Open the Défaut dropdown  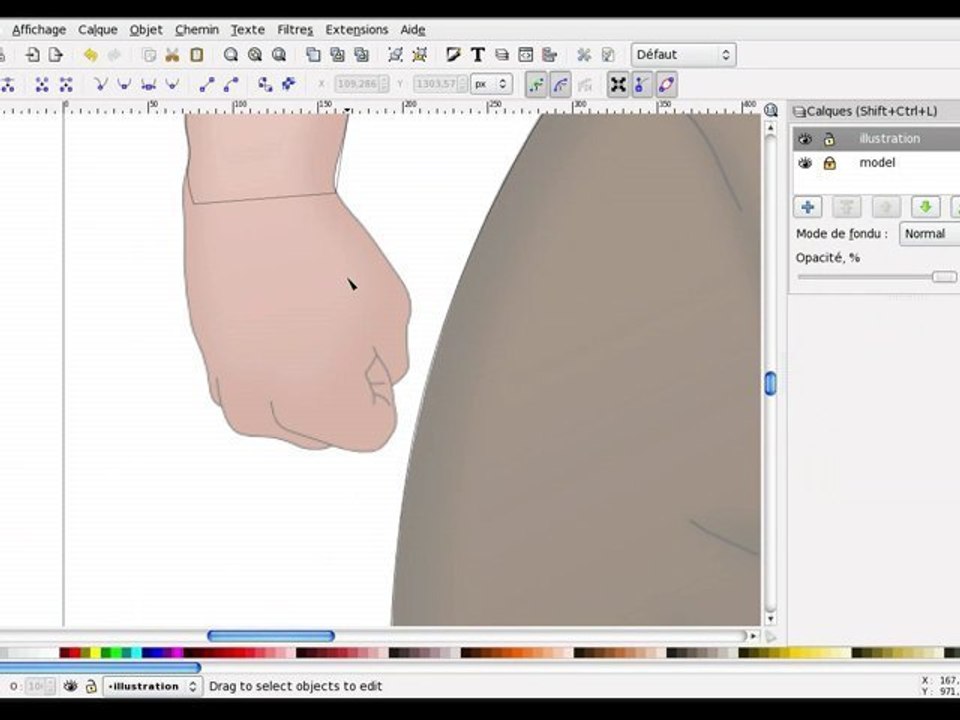pyautogui.click(x=684, y=55)
